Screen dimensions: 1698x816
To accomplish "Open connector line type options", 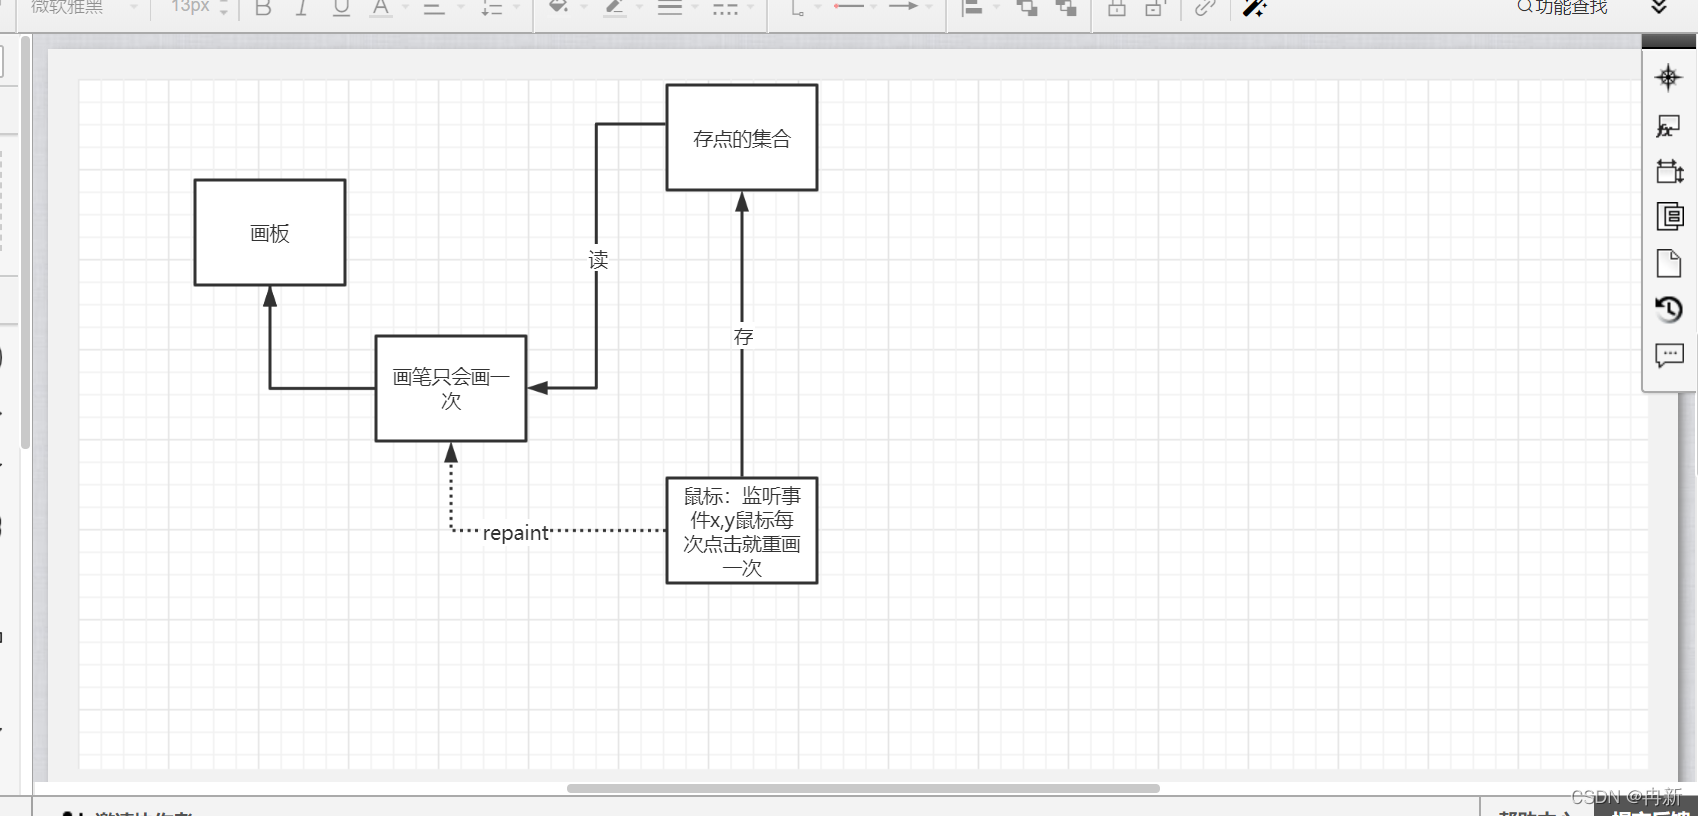I will [797, 8].
